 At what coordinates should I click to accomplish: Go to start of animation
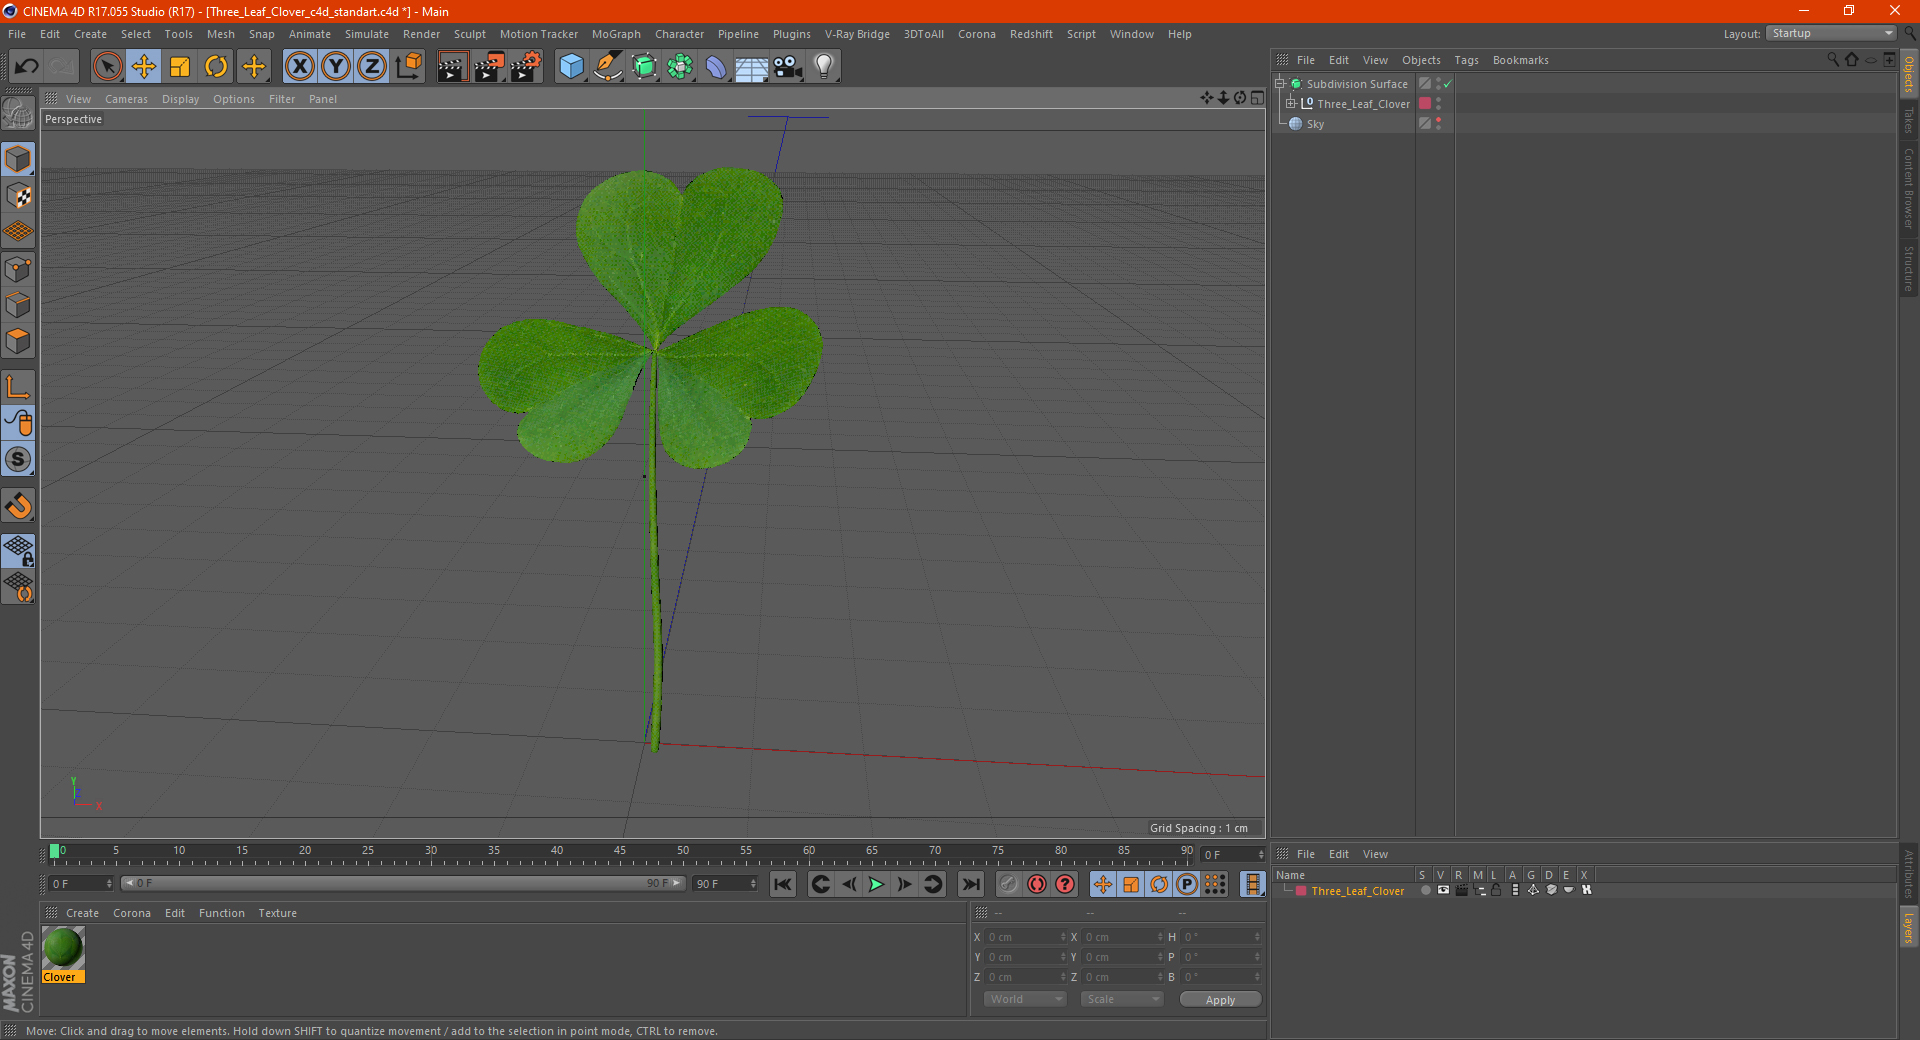[x=783, y=884]
